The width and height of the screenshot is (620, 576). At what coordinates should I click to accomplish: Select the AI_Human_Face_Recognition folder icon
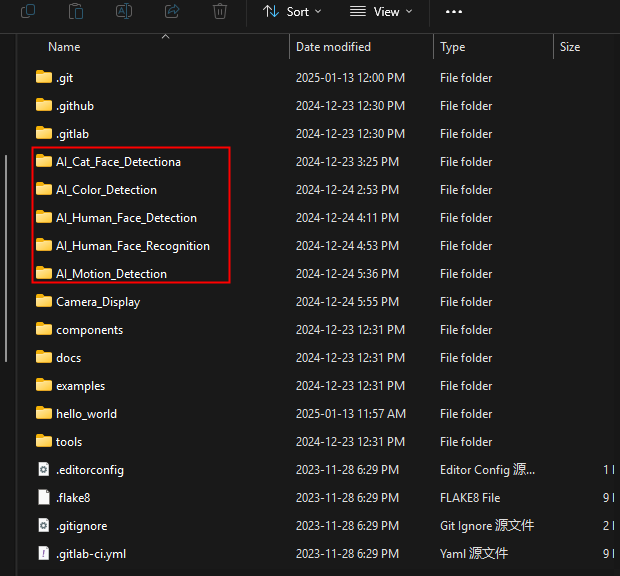(x=44, y=245)
